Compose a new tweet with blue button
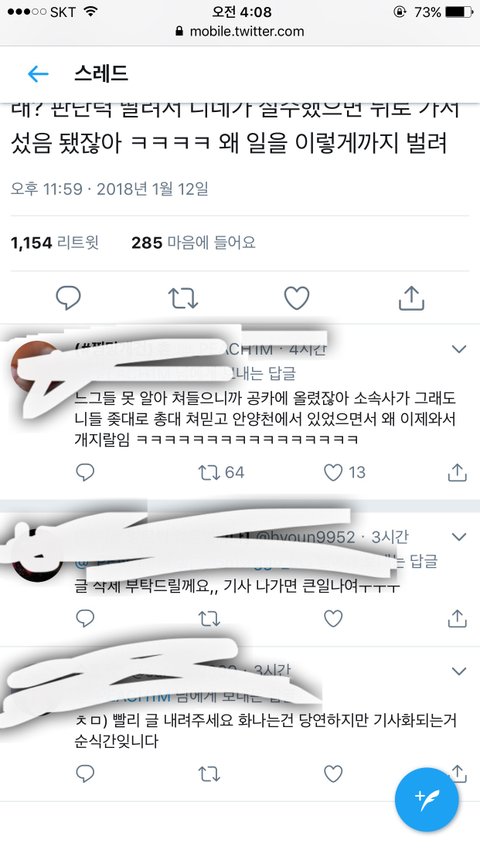 coord(427,800)
